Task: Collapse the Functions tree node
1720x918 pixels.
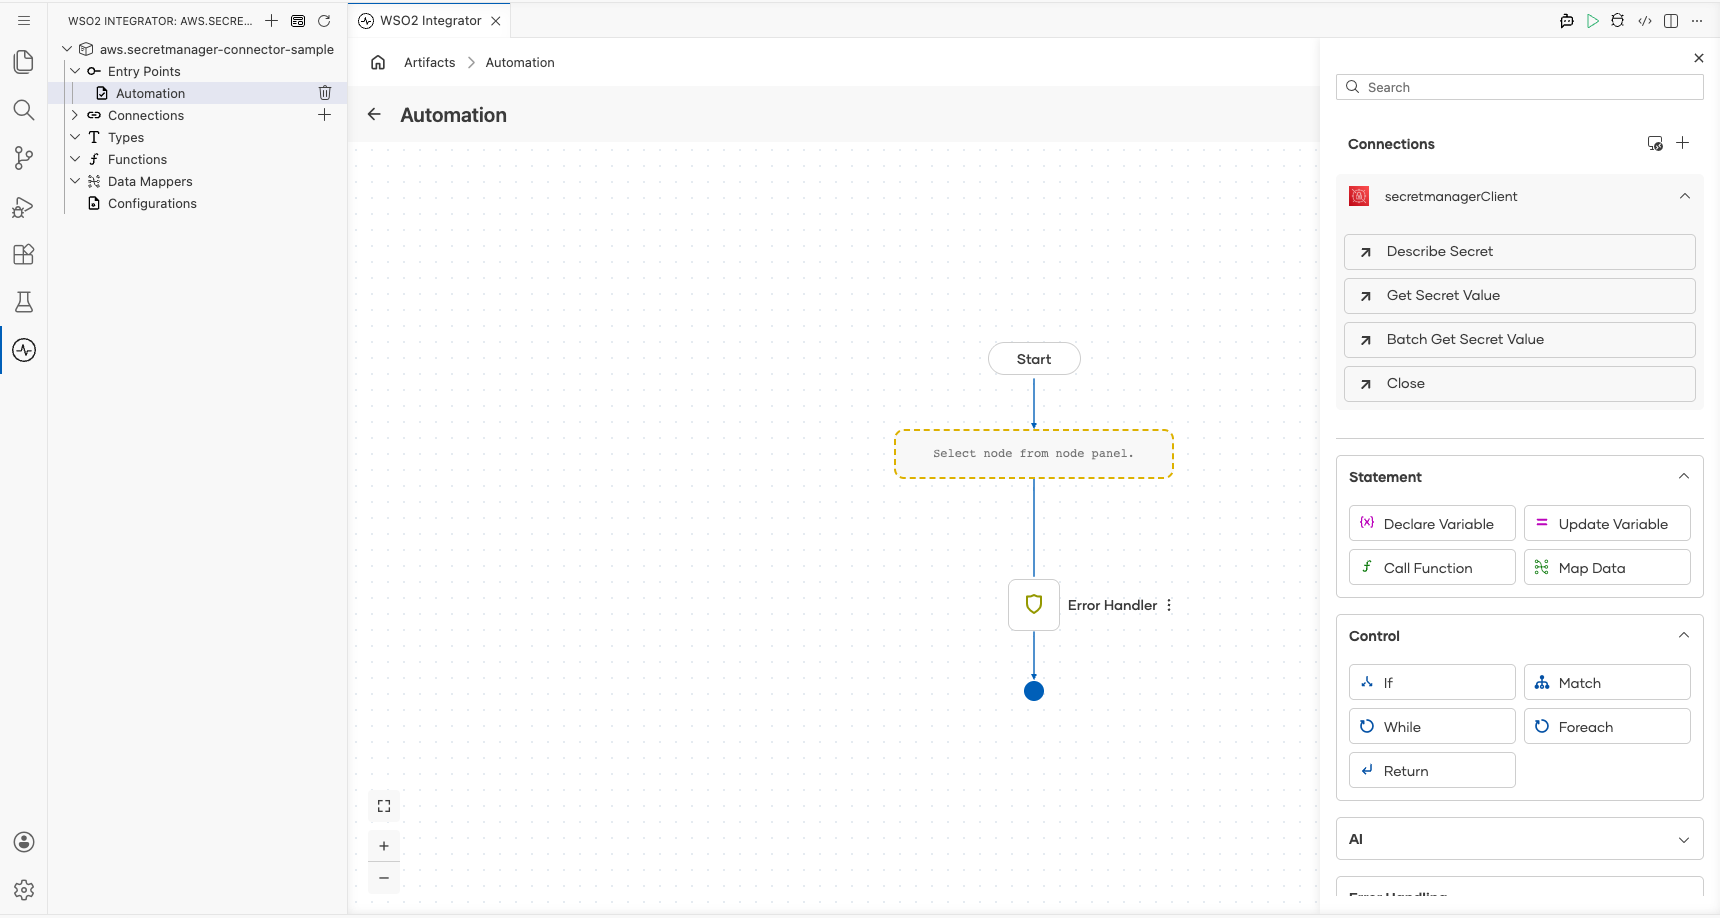Action: 75,159
